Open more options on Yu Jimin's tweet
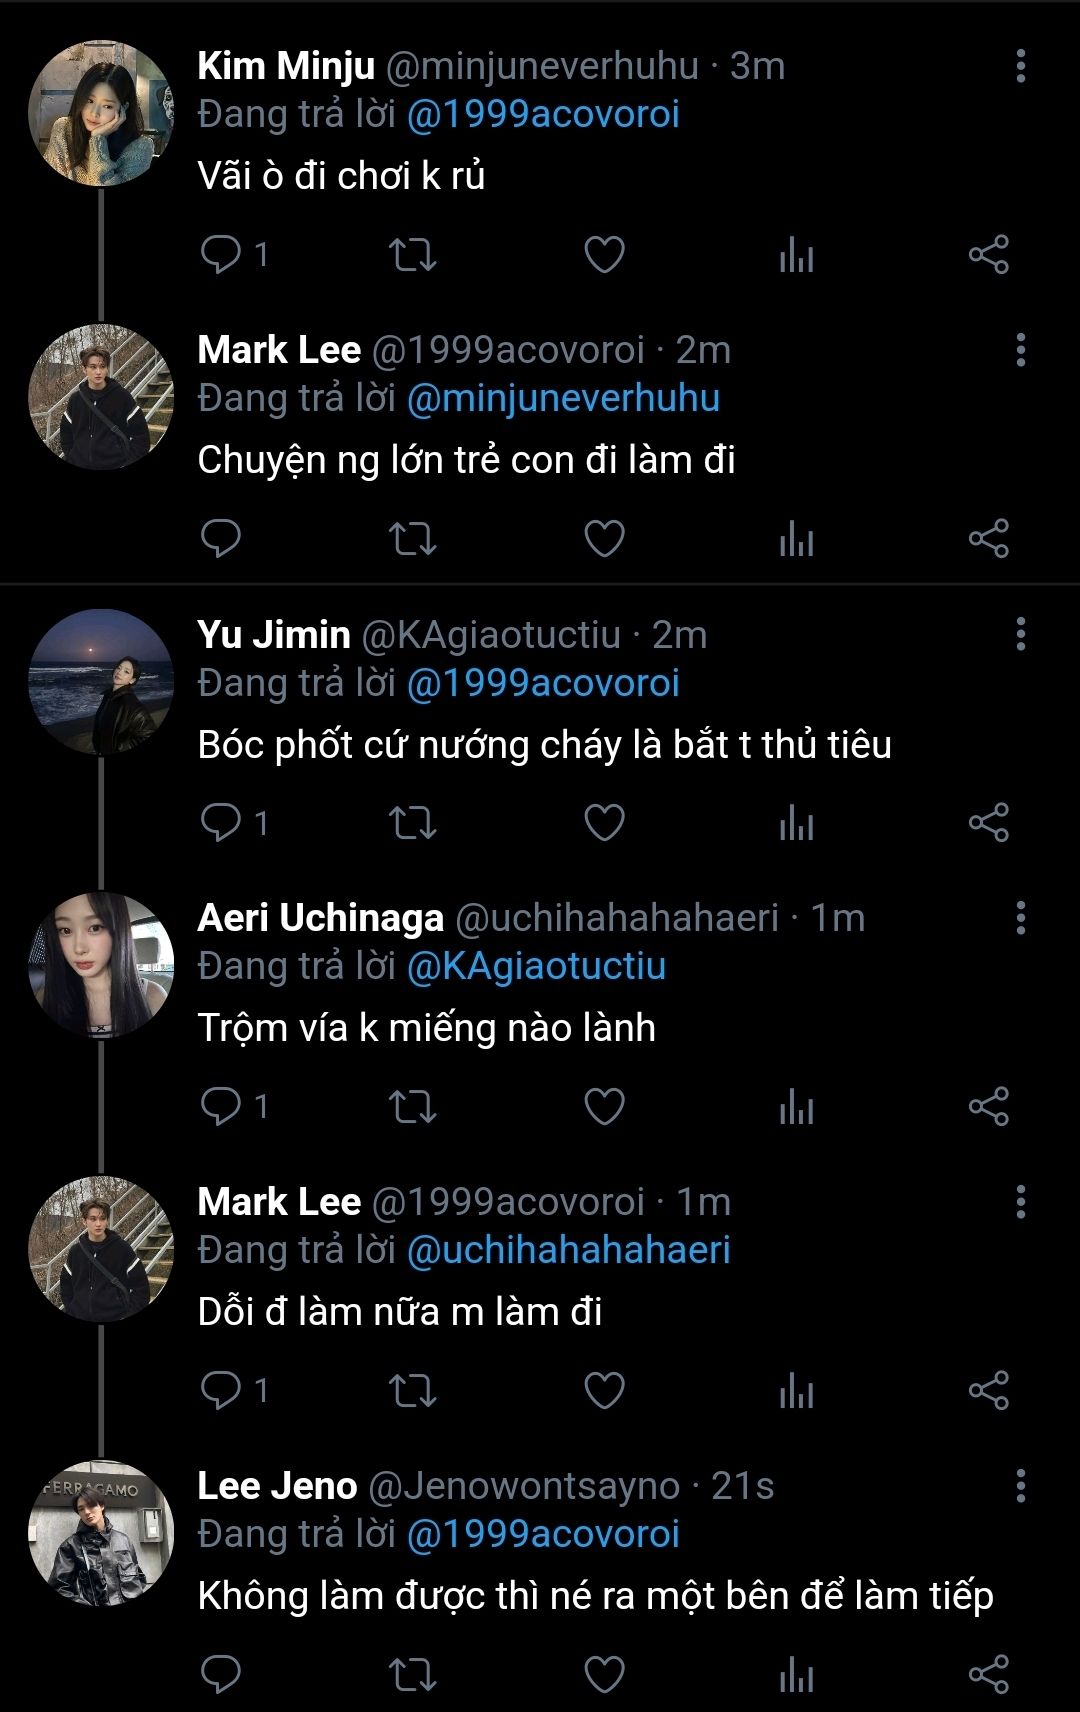Screen dimensions: 1080x1712 click(x=1020, y=634)
